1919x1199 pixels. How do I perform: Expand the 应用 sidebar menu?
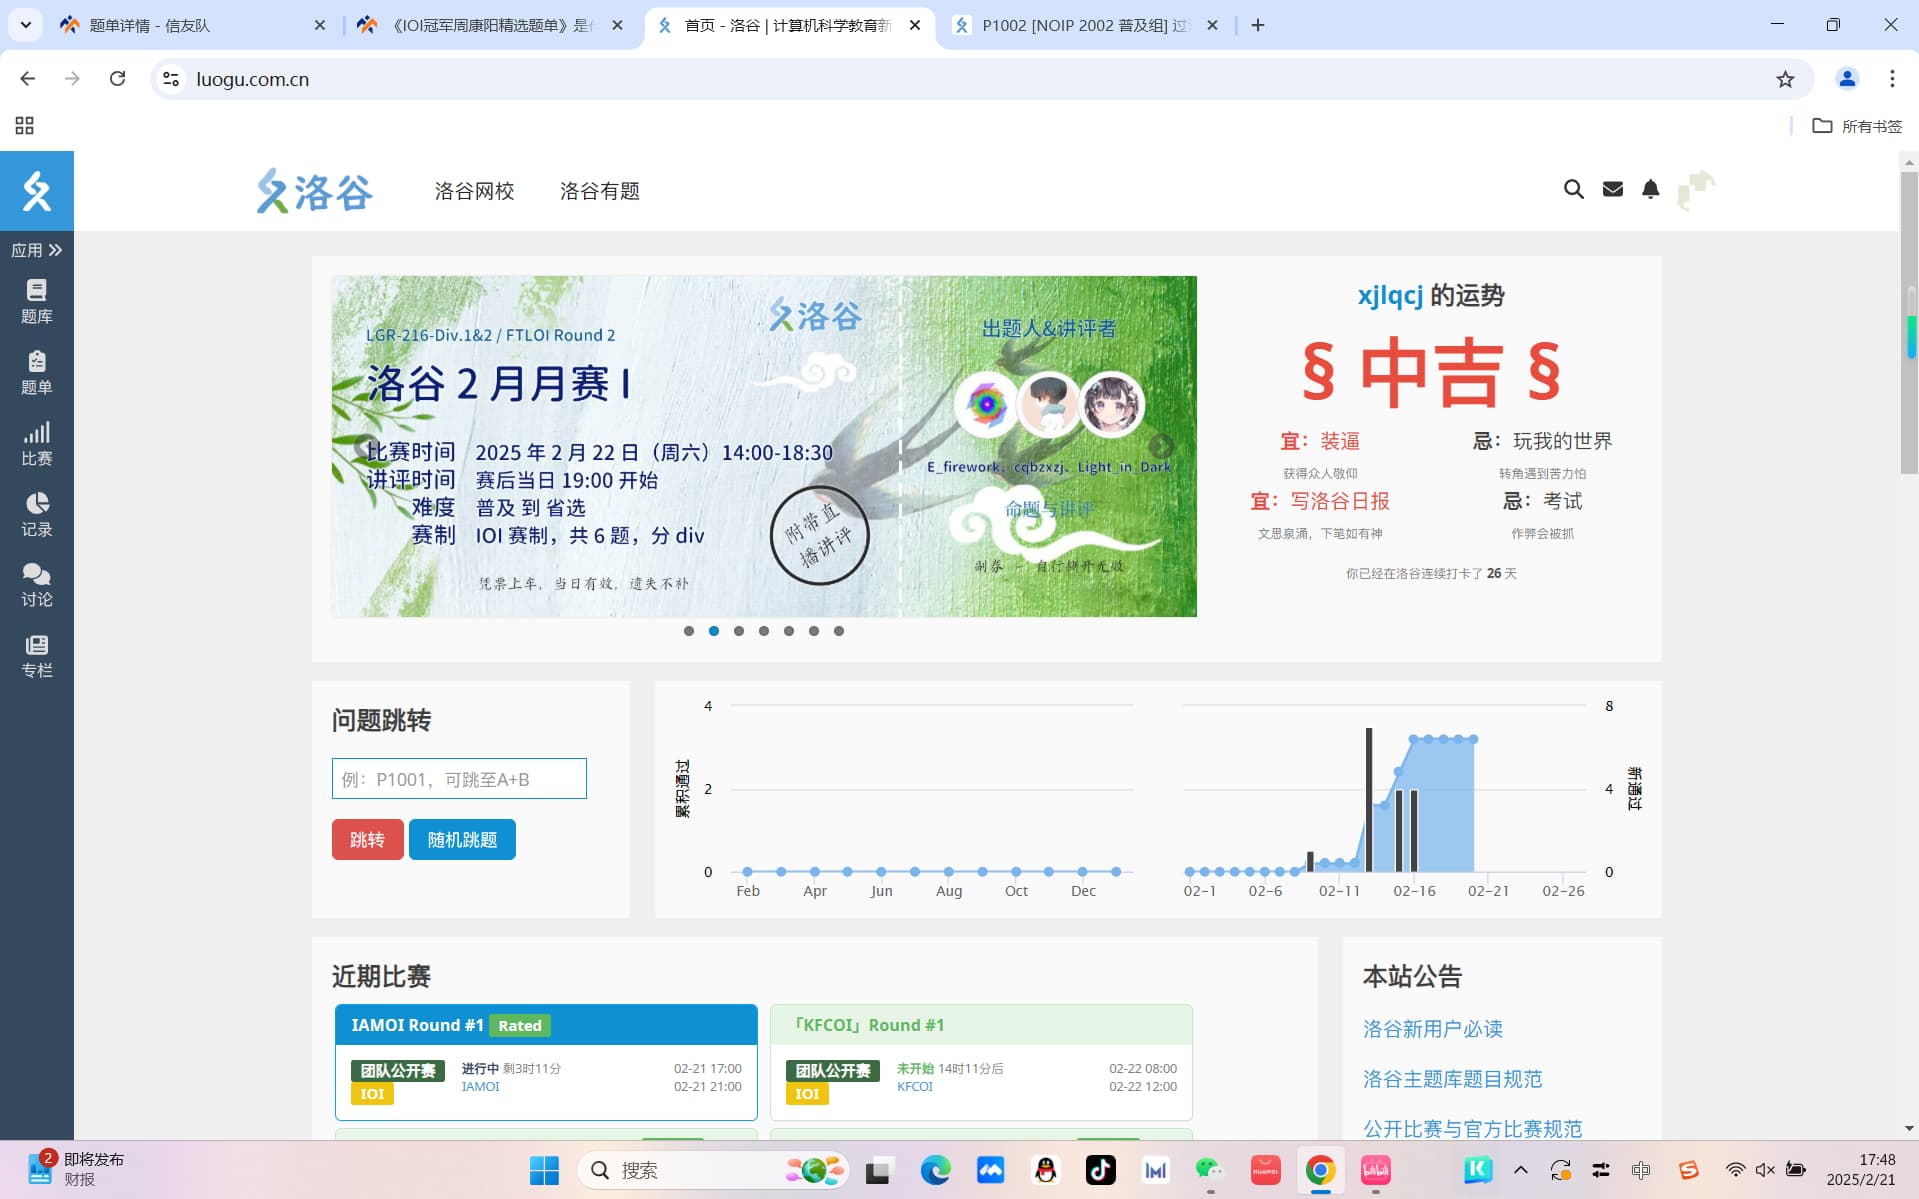pos(36,250)
